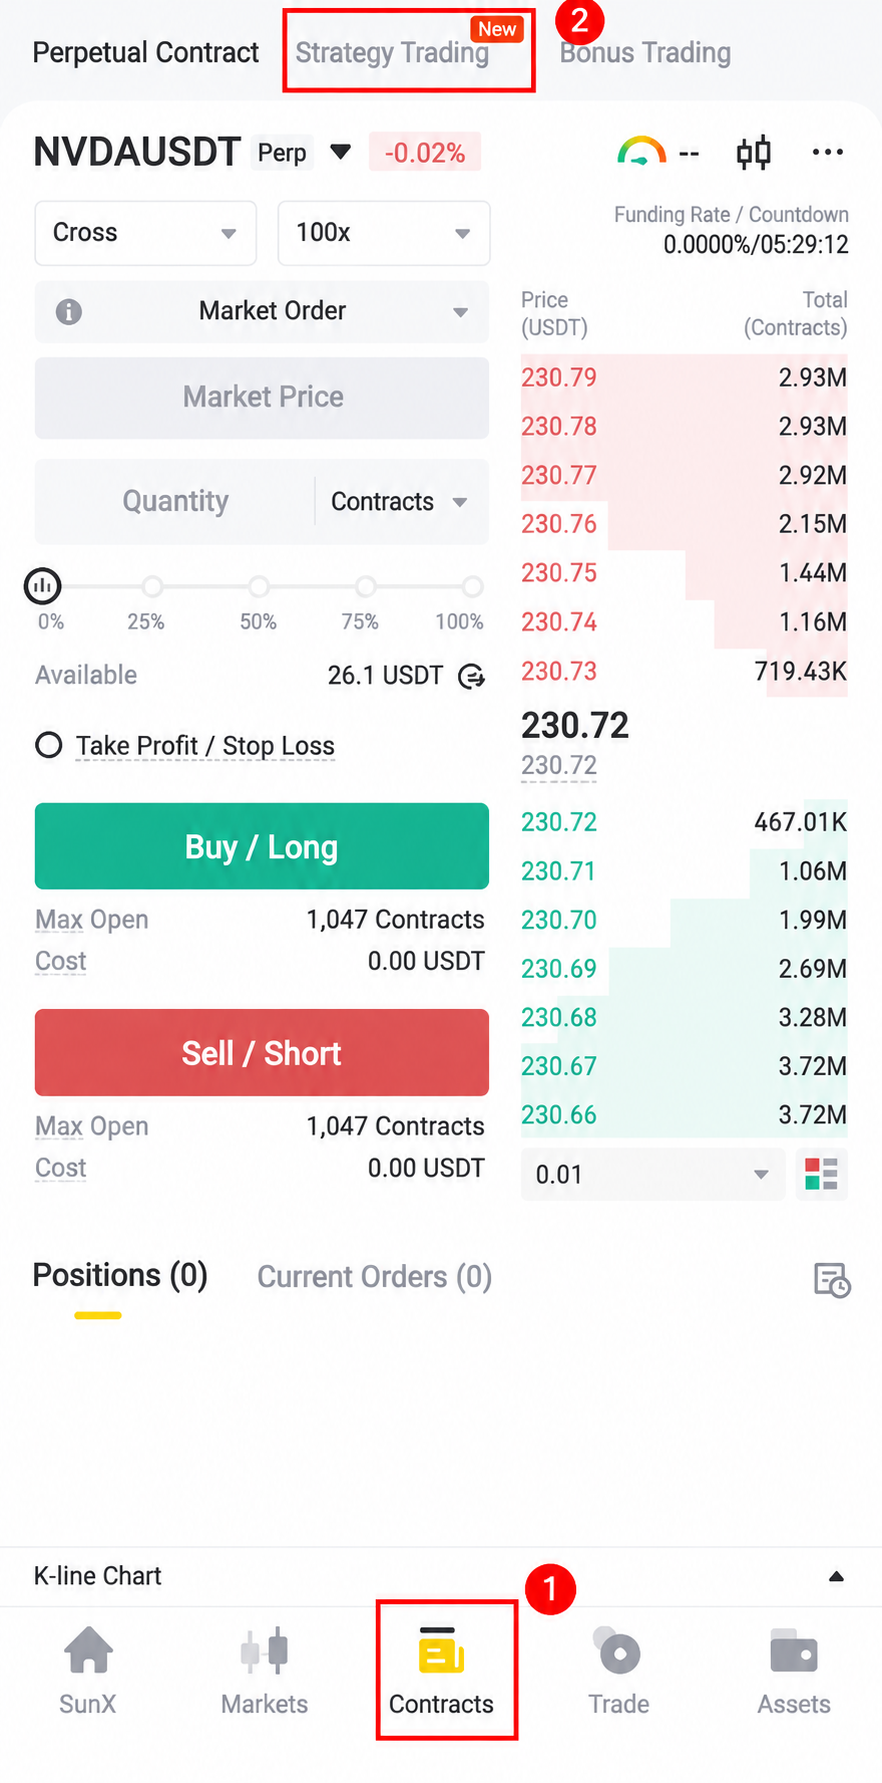Expand the K-line Chart panel arrow

(x=837, y=1577)
